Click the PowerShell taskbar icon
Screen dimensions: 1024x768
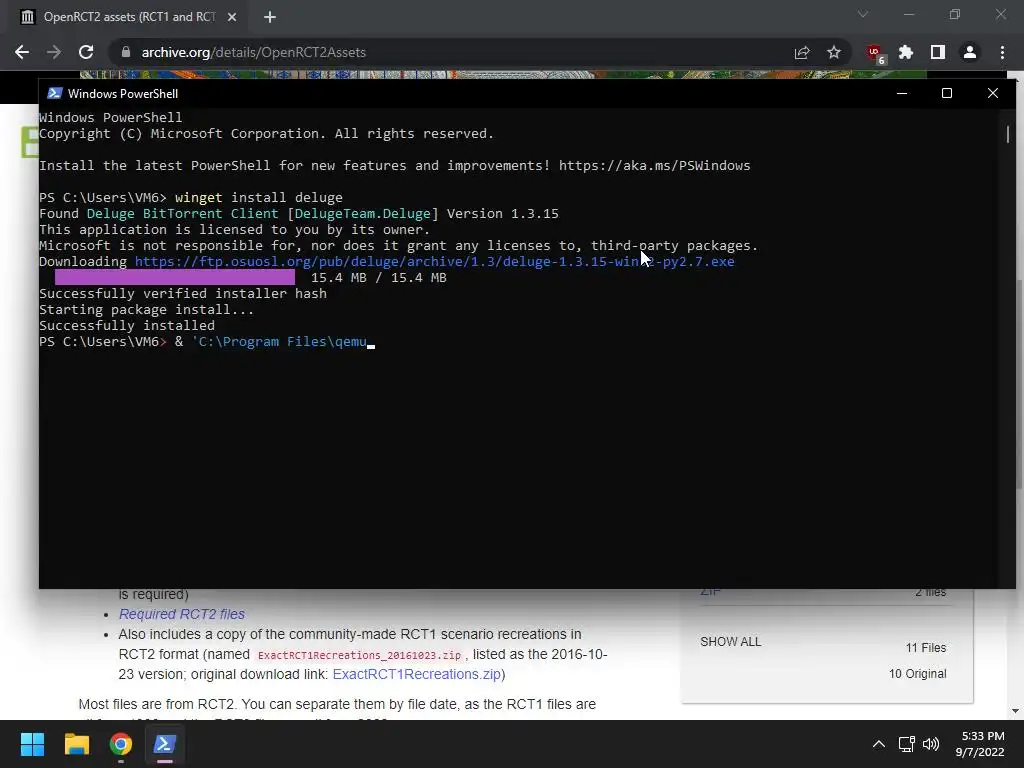[x=164, y=744]
